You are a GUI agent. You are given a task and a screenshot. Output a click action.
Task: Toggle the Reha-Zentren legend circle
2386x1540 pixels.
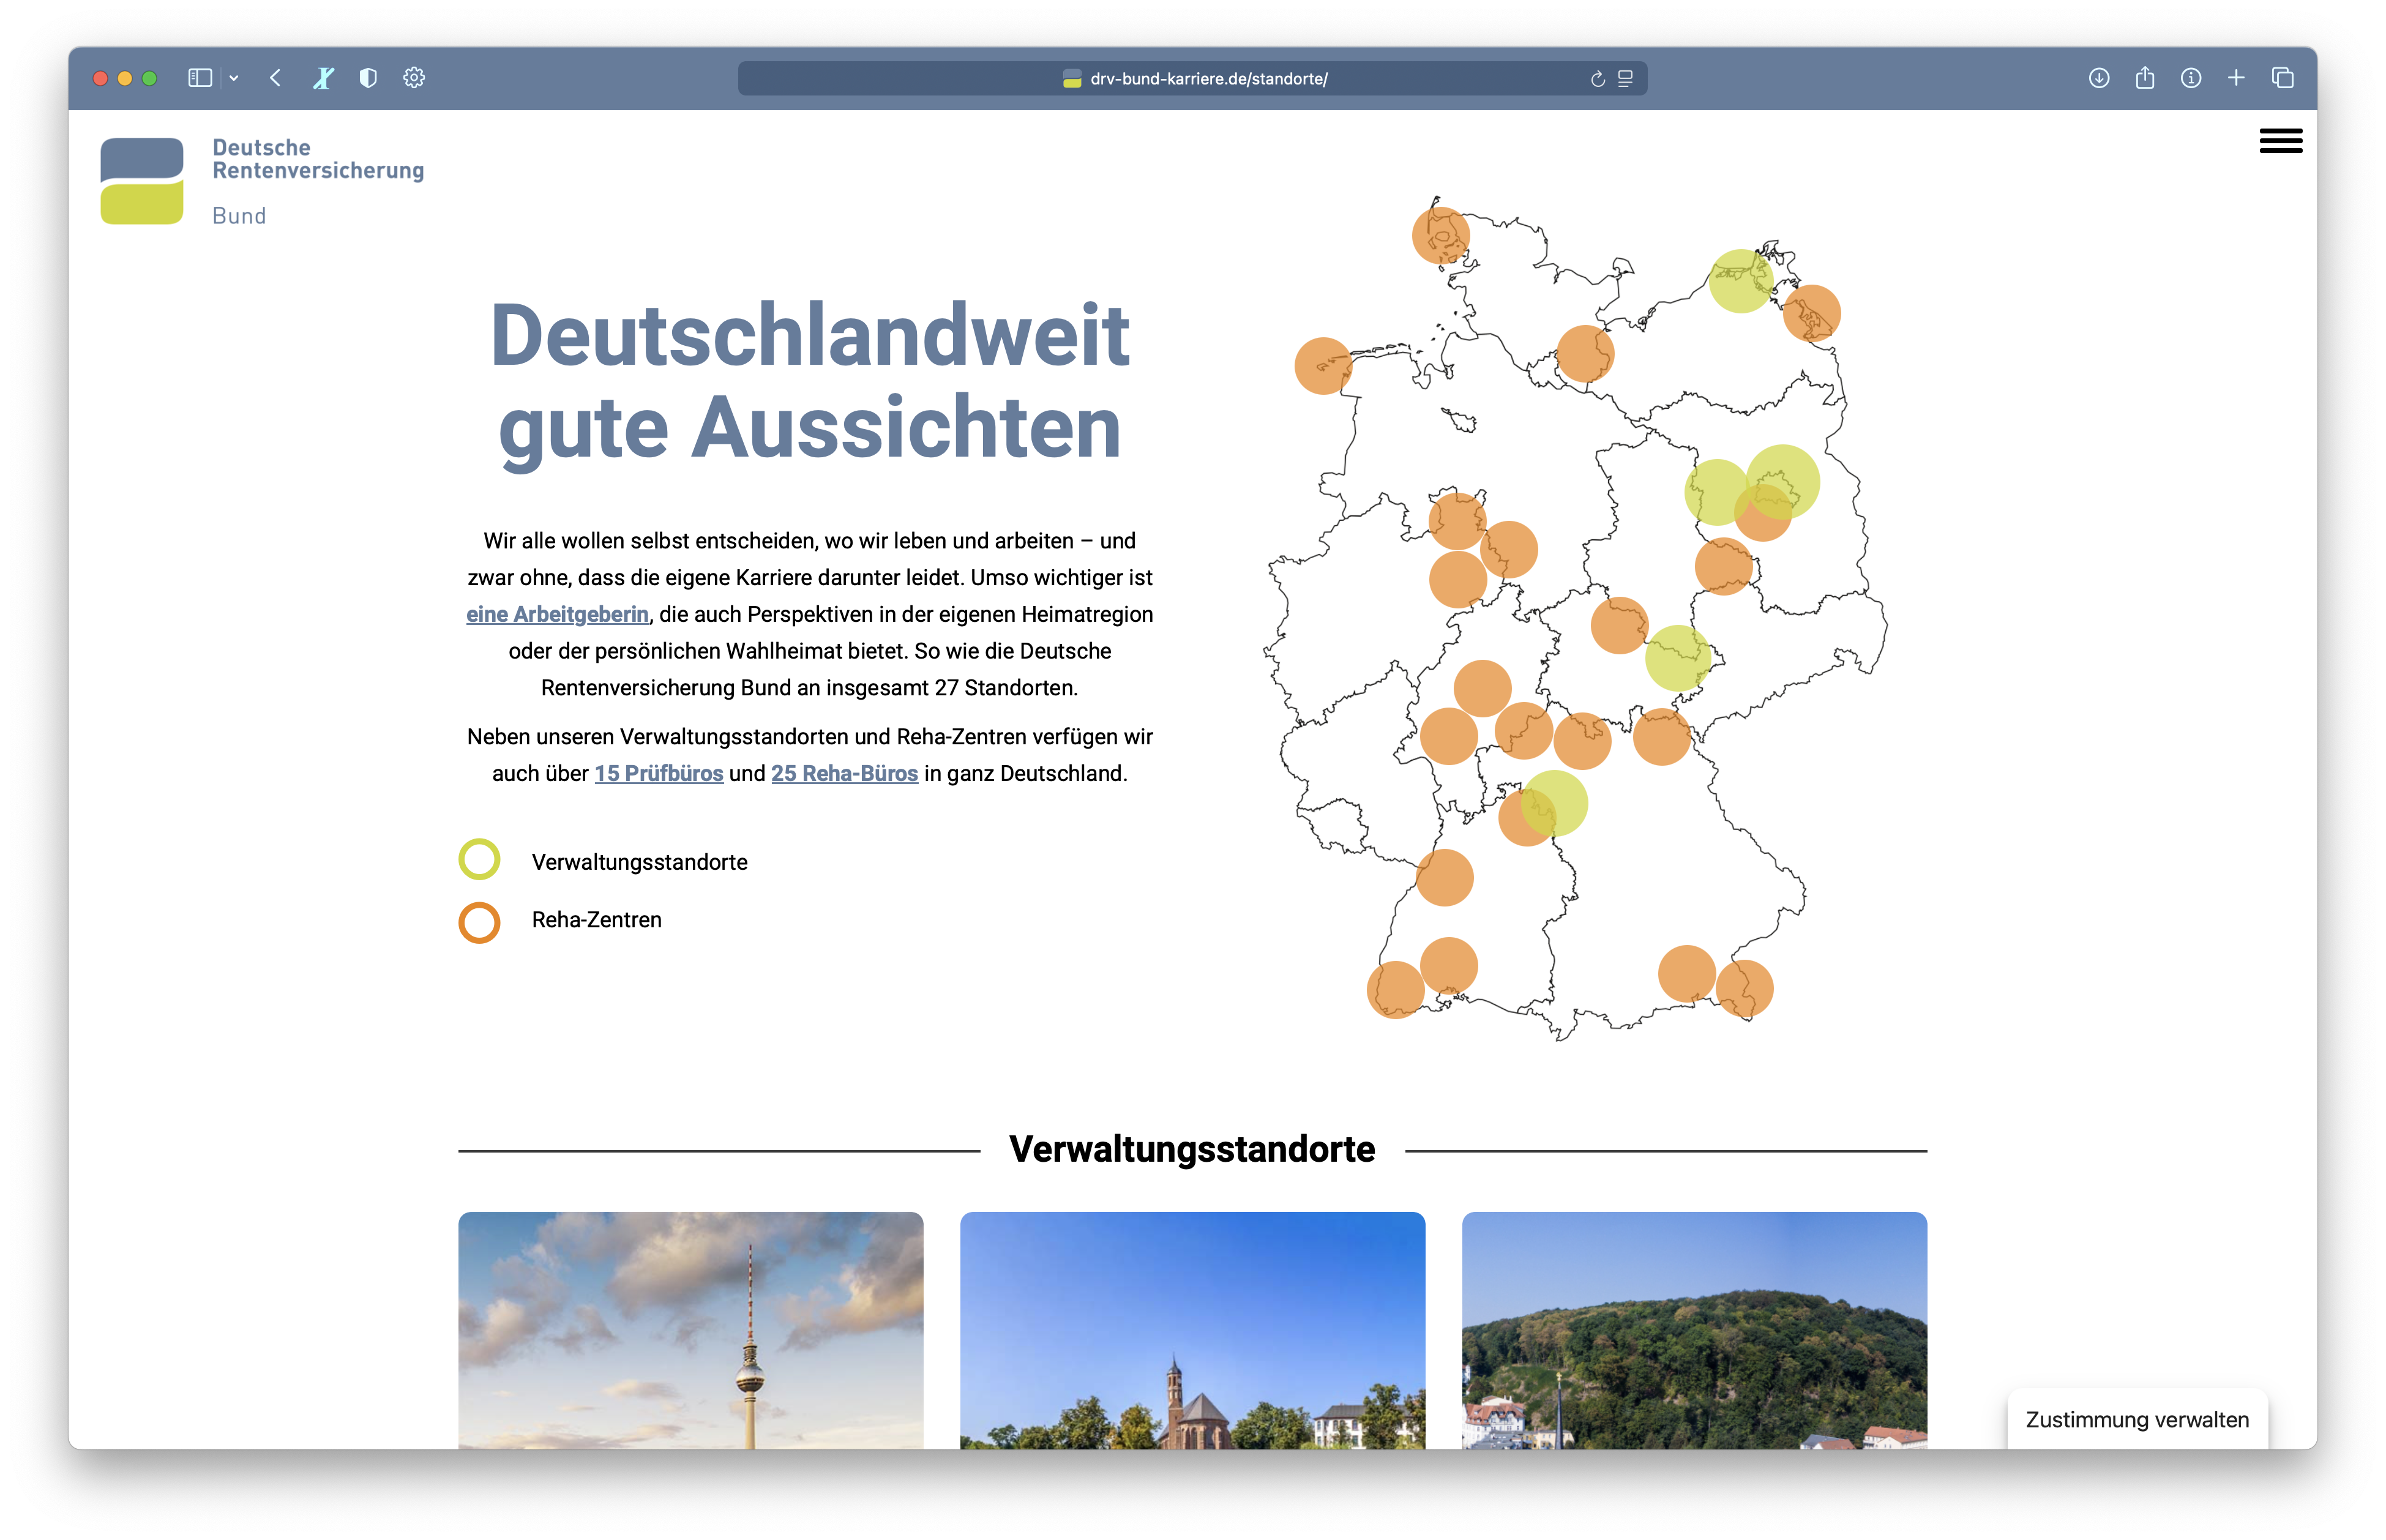[479, 922]
